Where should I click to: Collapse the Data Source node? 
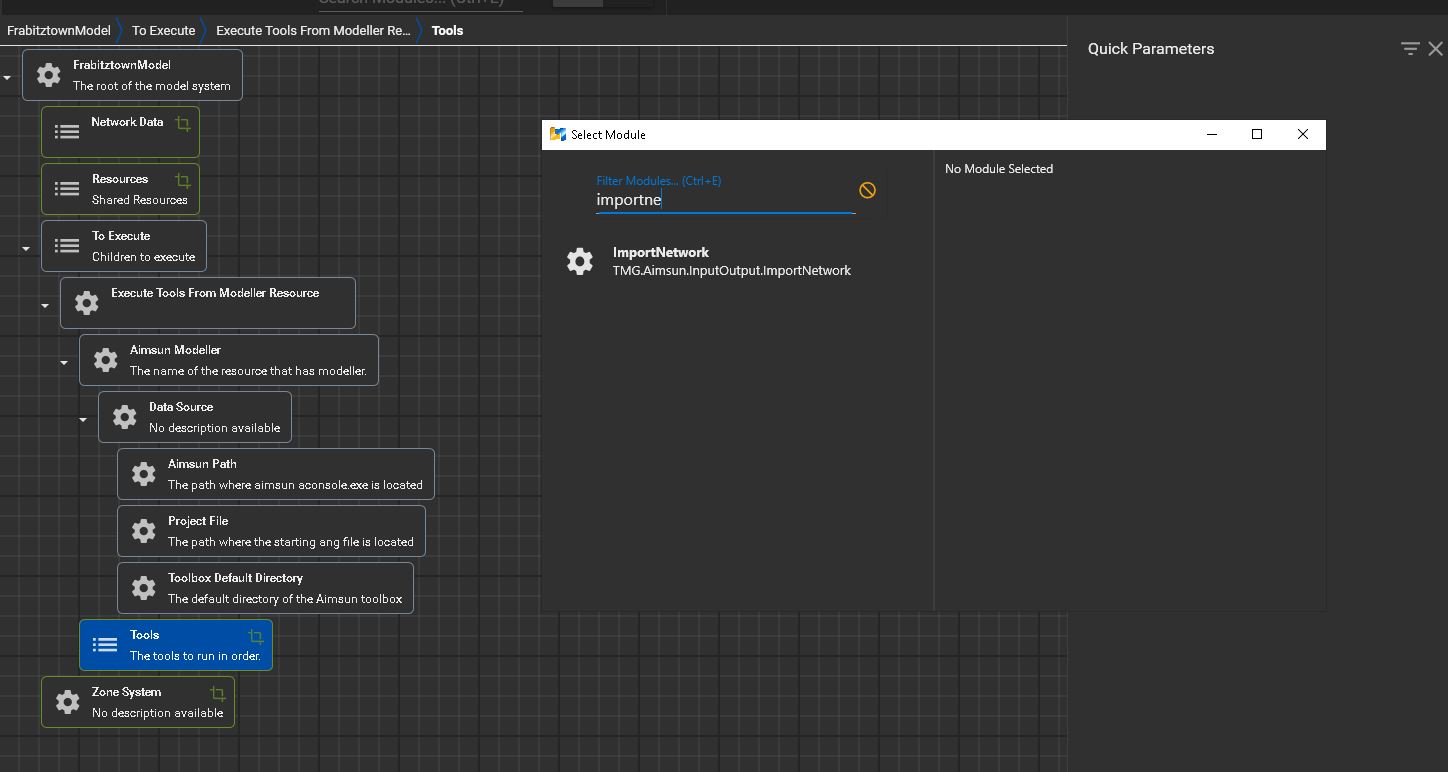[83, 419]
